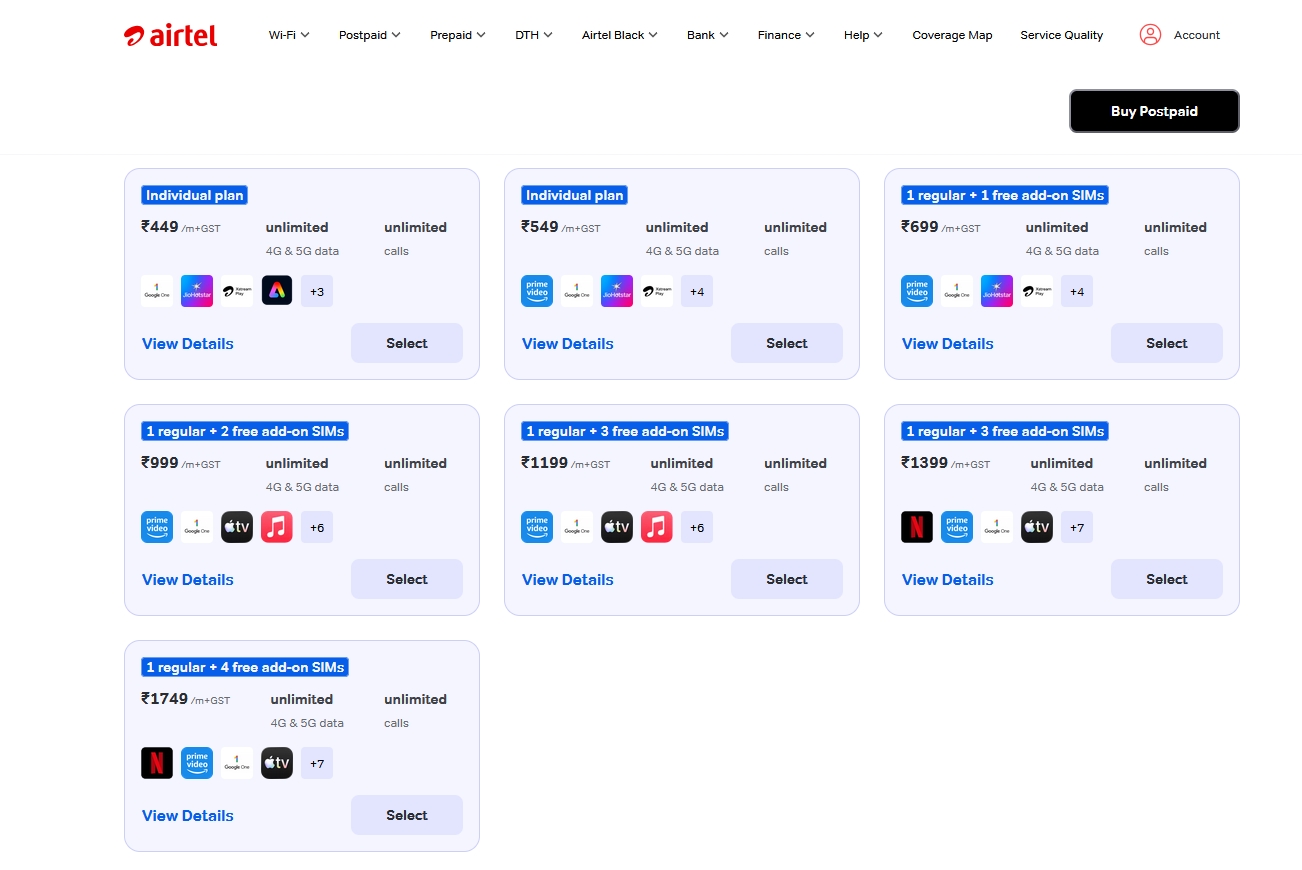Select the ₹449 individual plan

pos(407,343)
